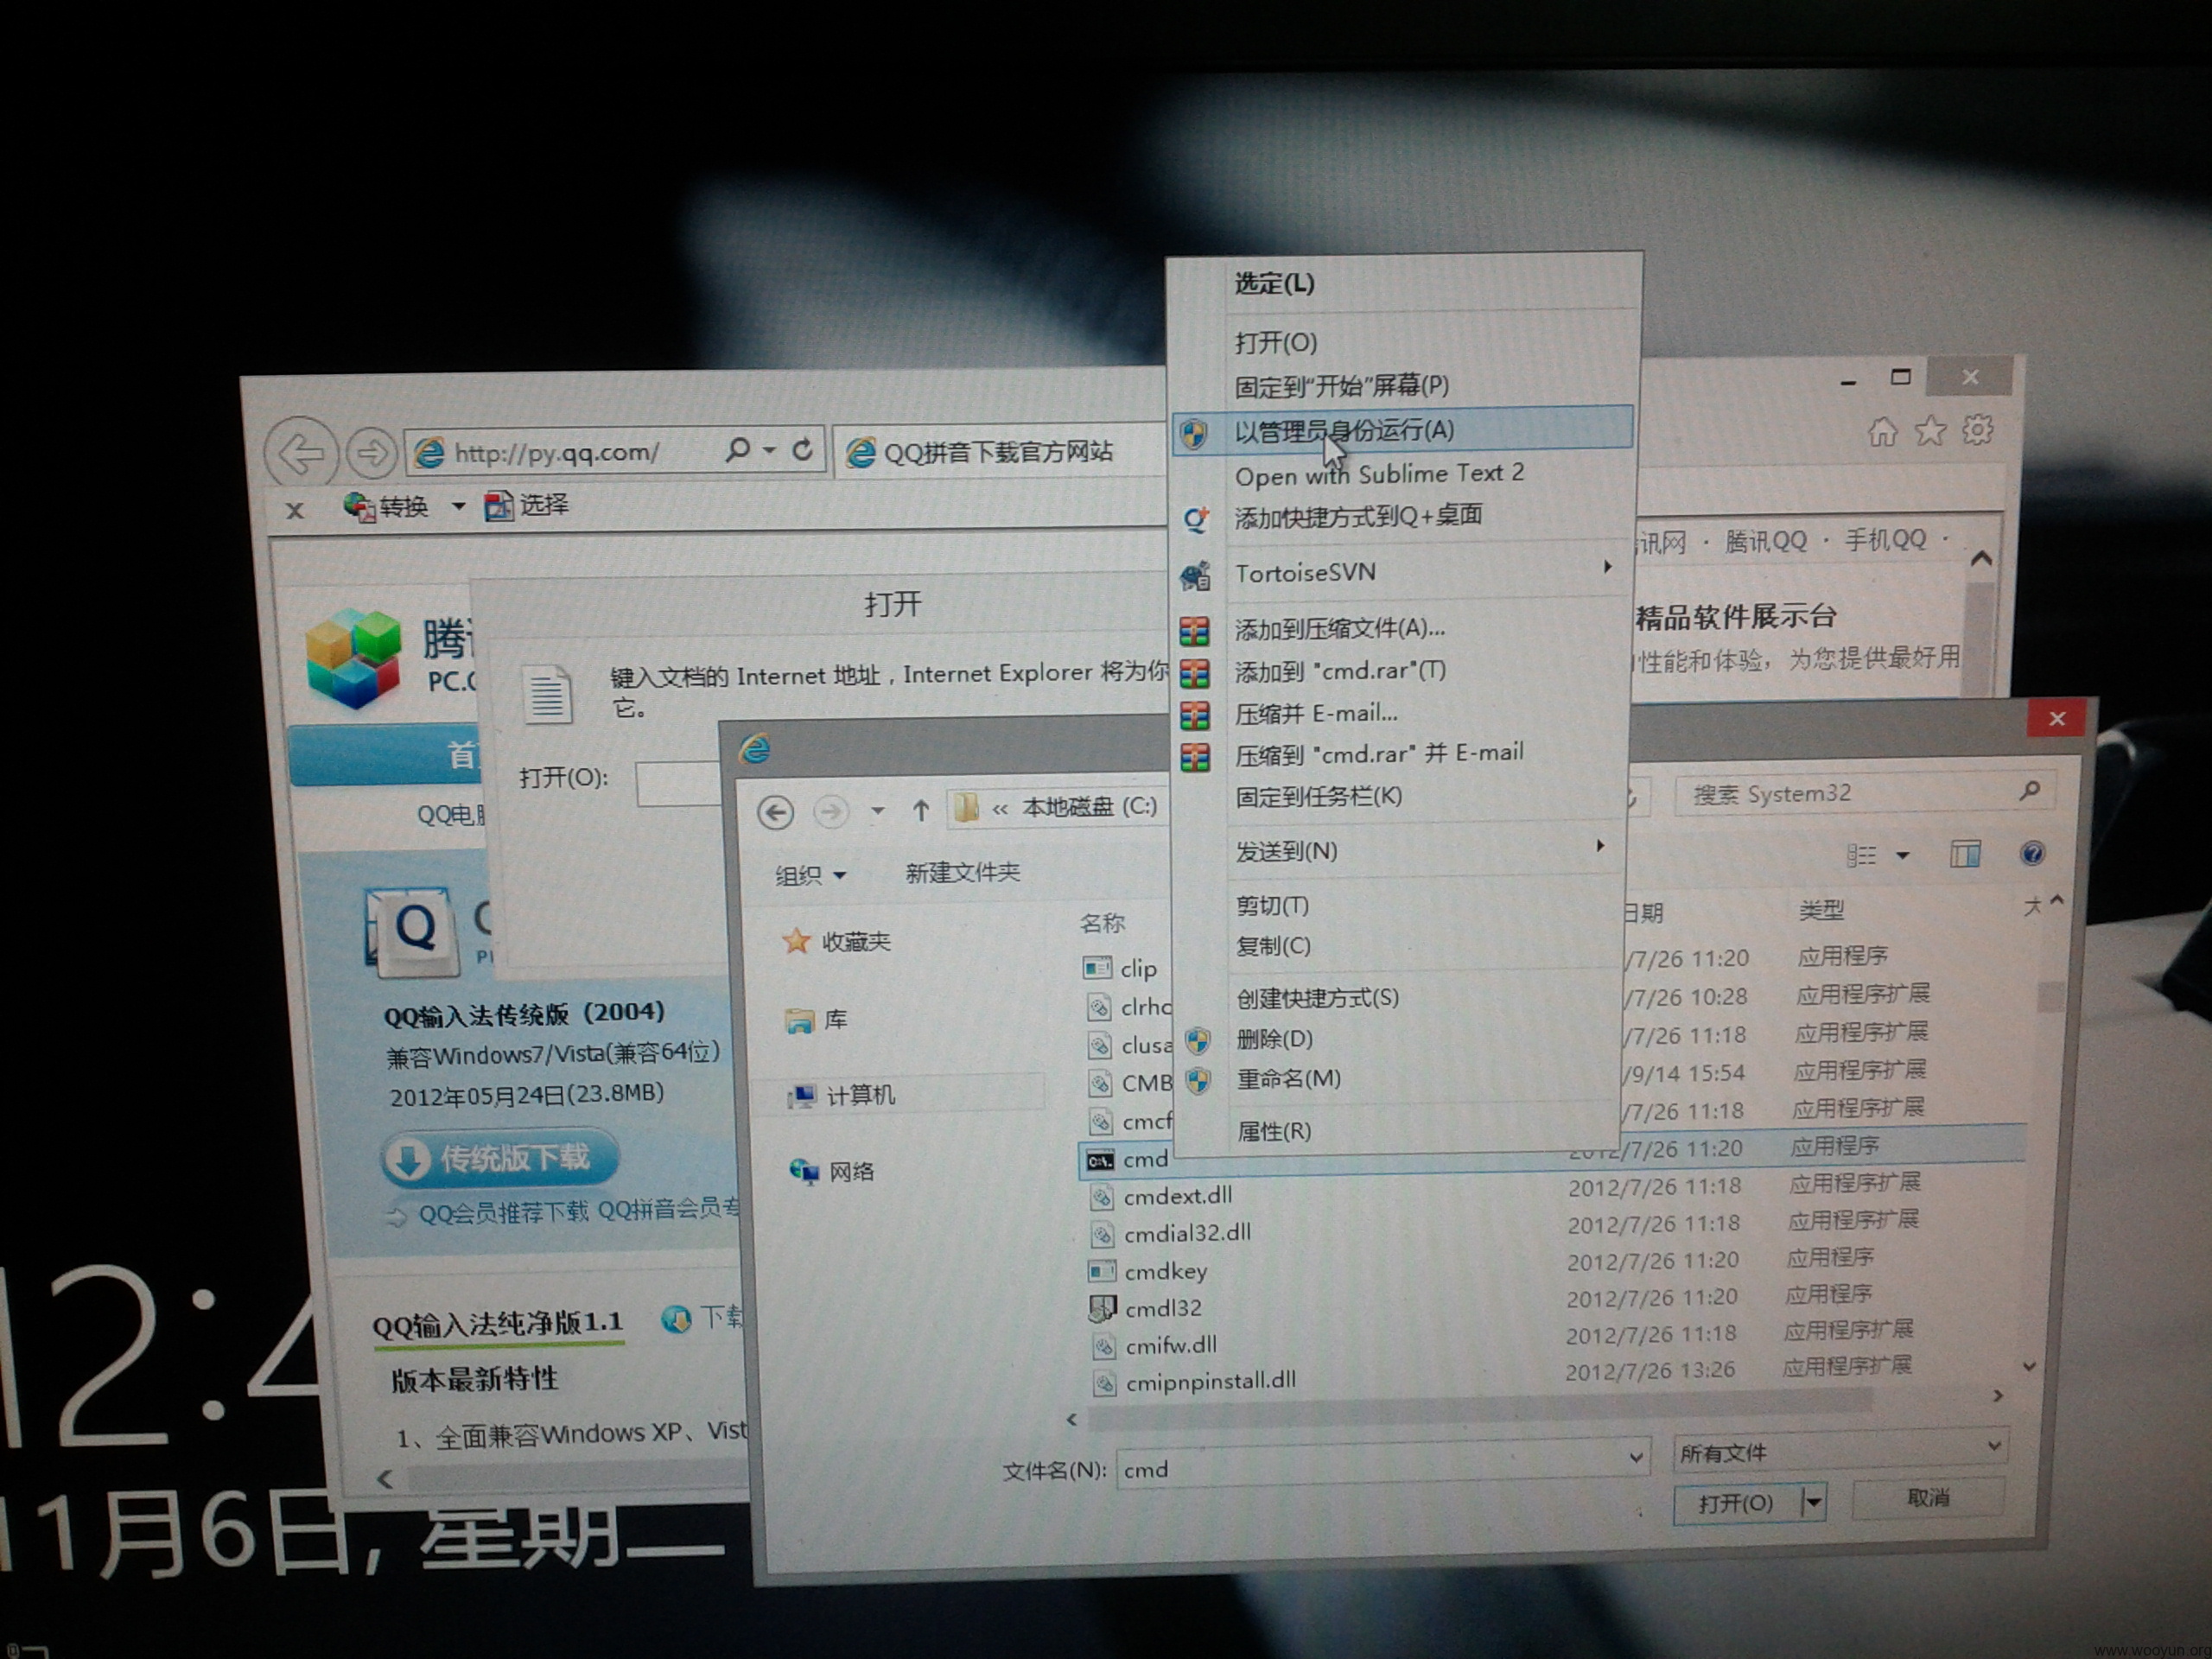Choose 选定(L) in context menu
The image size is (2212, 1659).
click(1402, 283)
